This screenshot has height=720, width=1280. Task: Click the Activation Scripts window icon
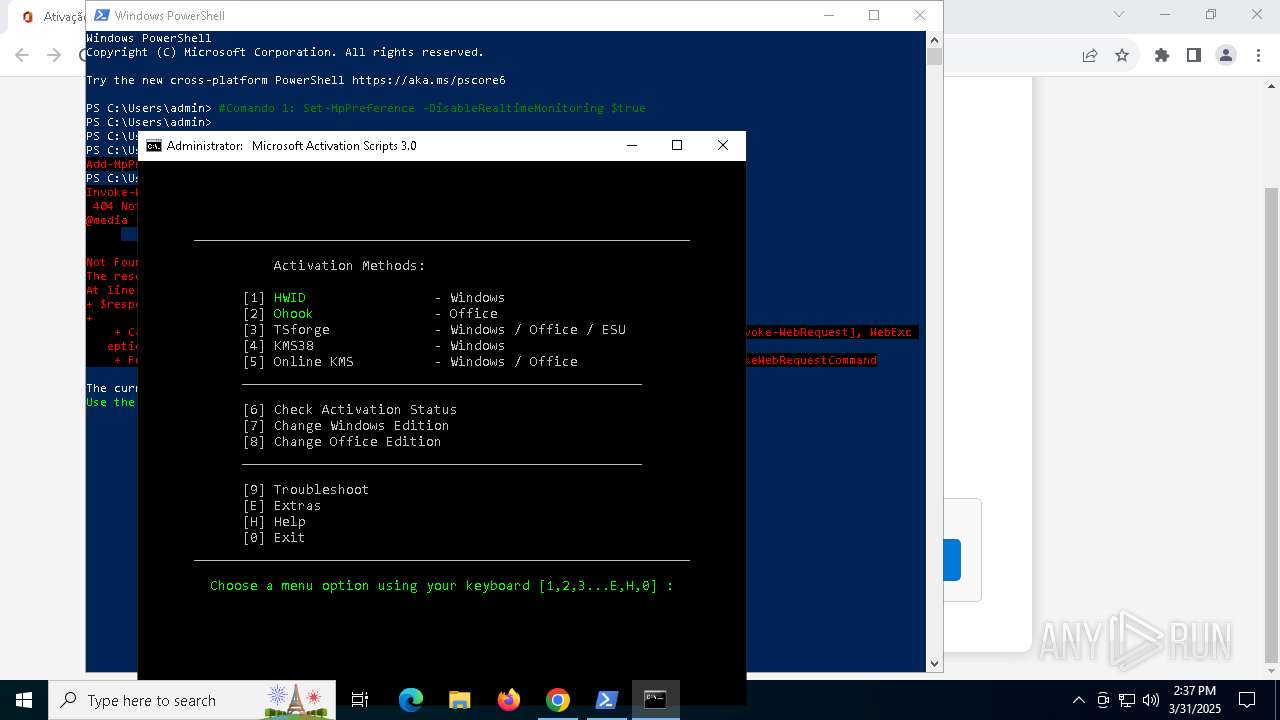[154, 145]
